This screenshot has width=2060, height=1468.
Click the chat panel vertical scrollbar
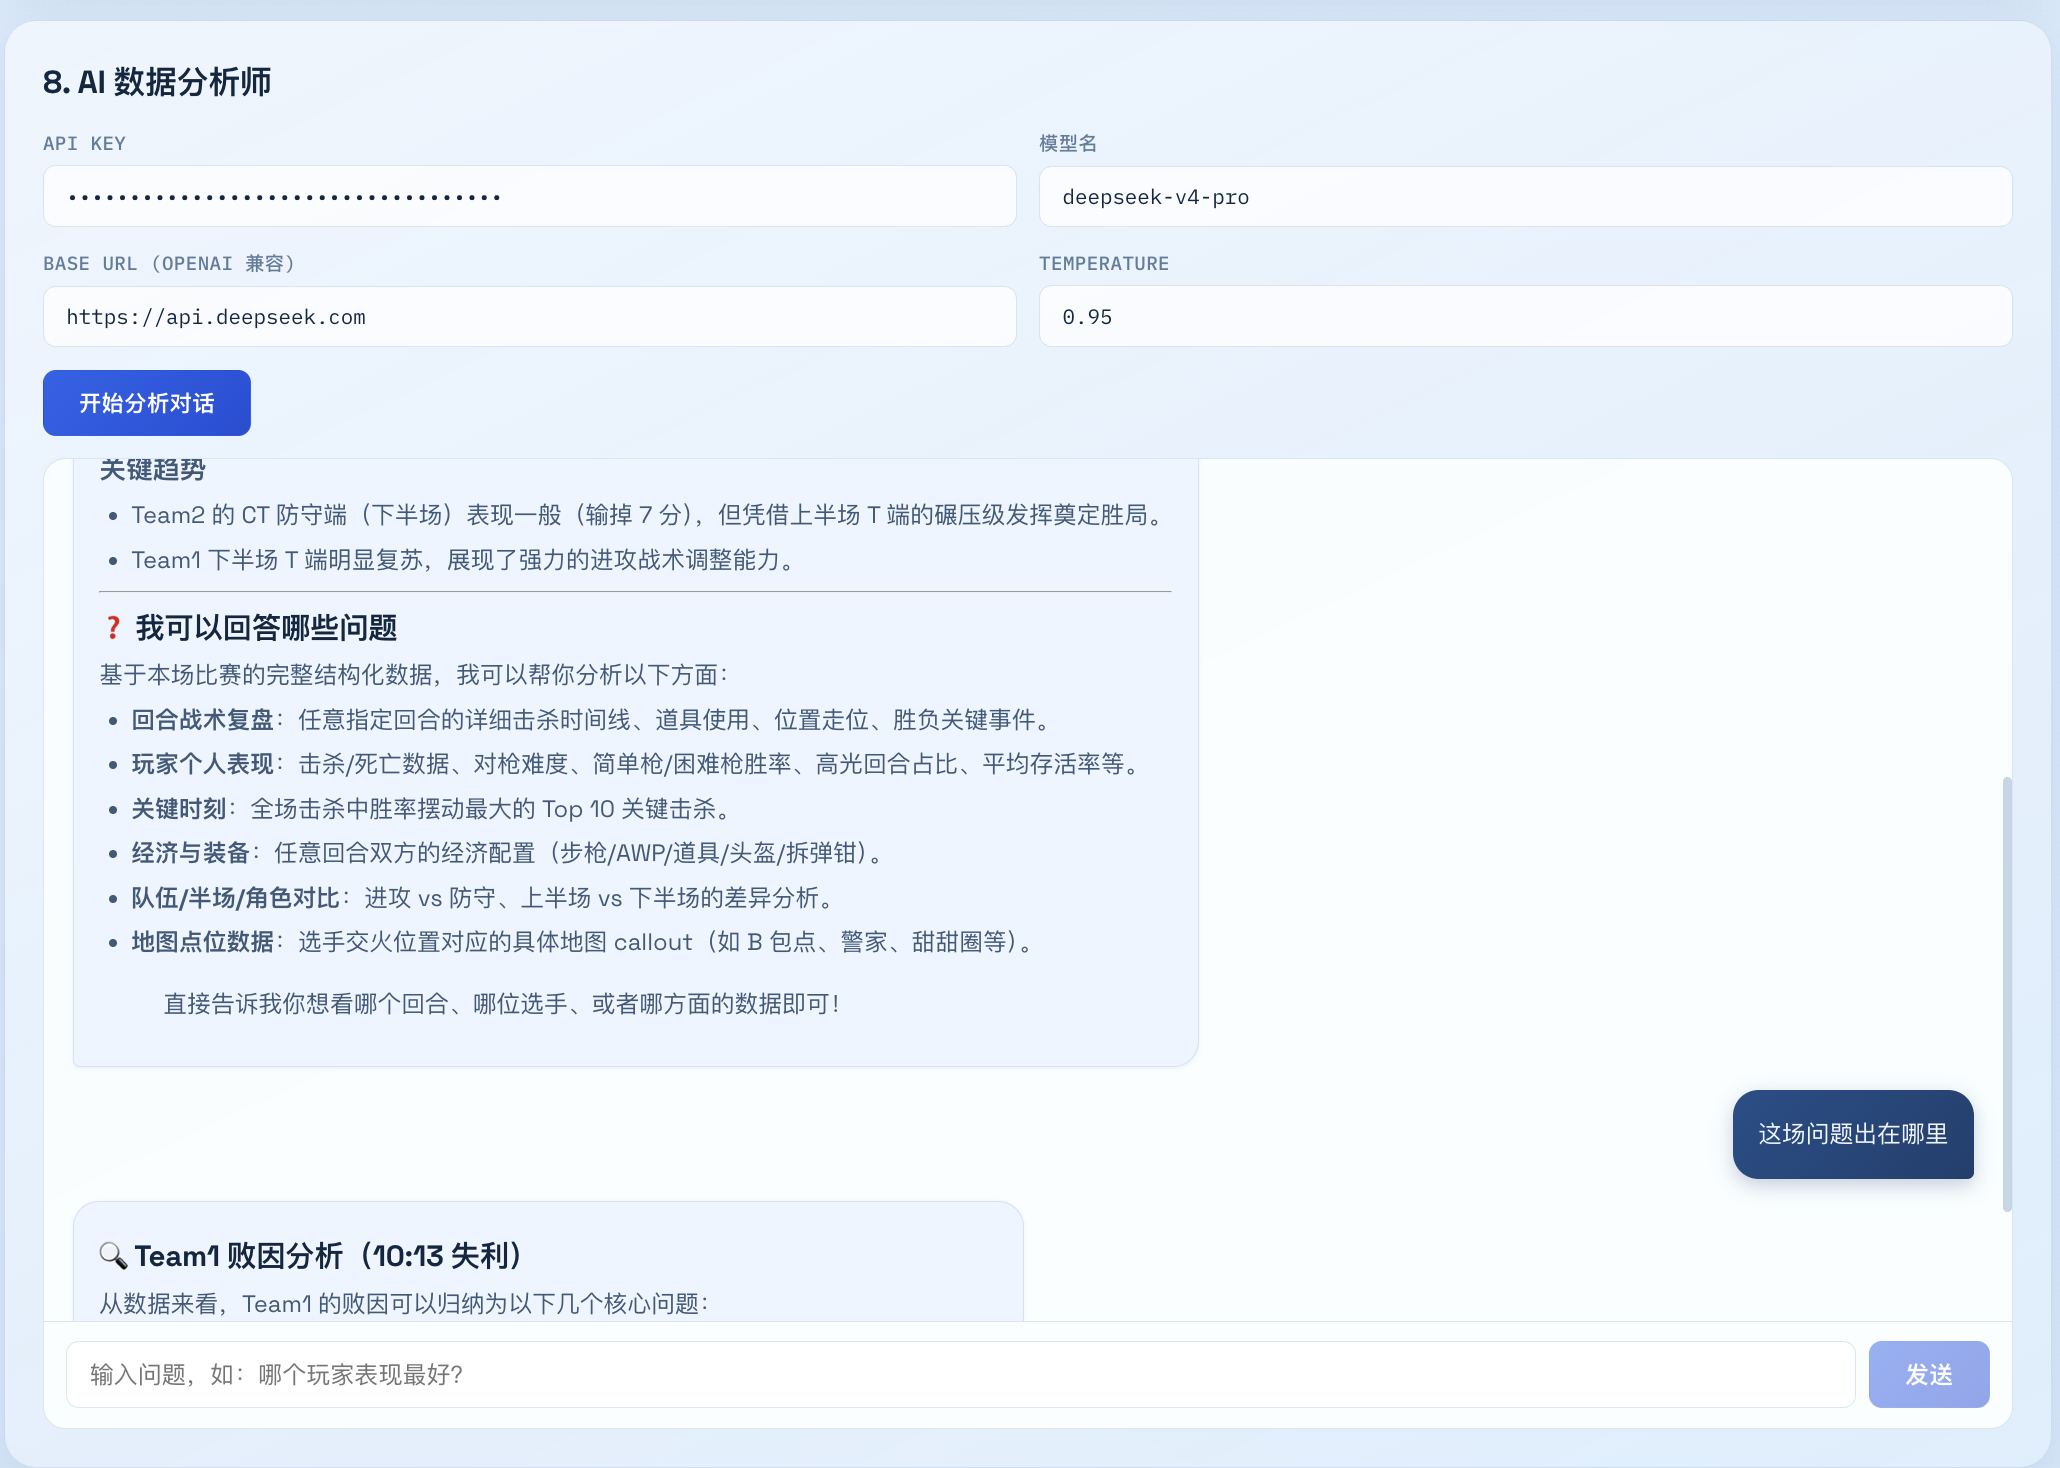coord(2006,994)
